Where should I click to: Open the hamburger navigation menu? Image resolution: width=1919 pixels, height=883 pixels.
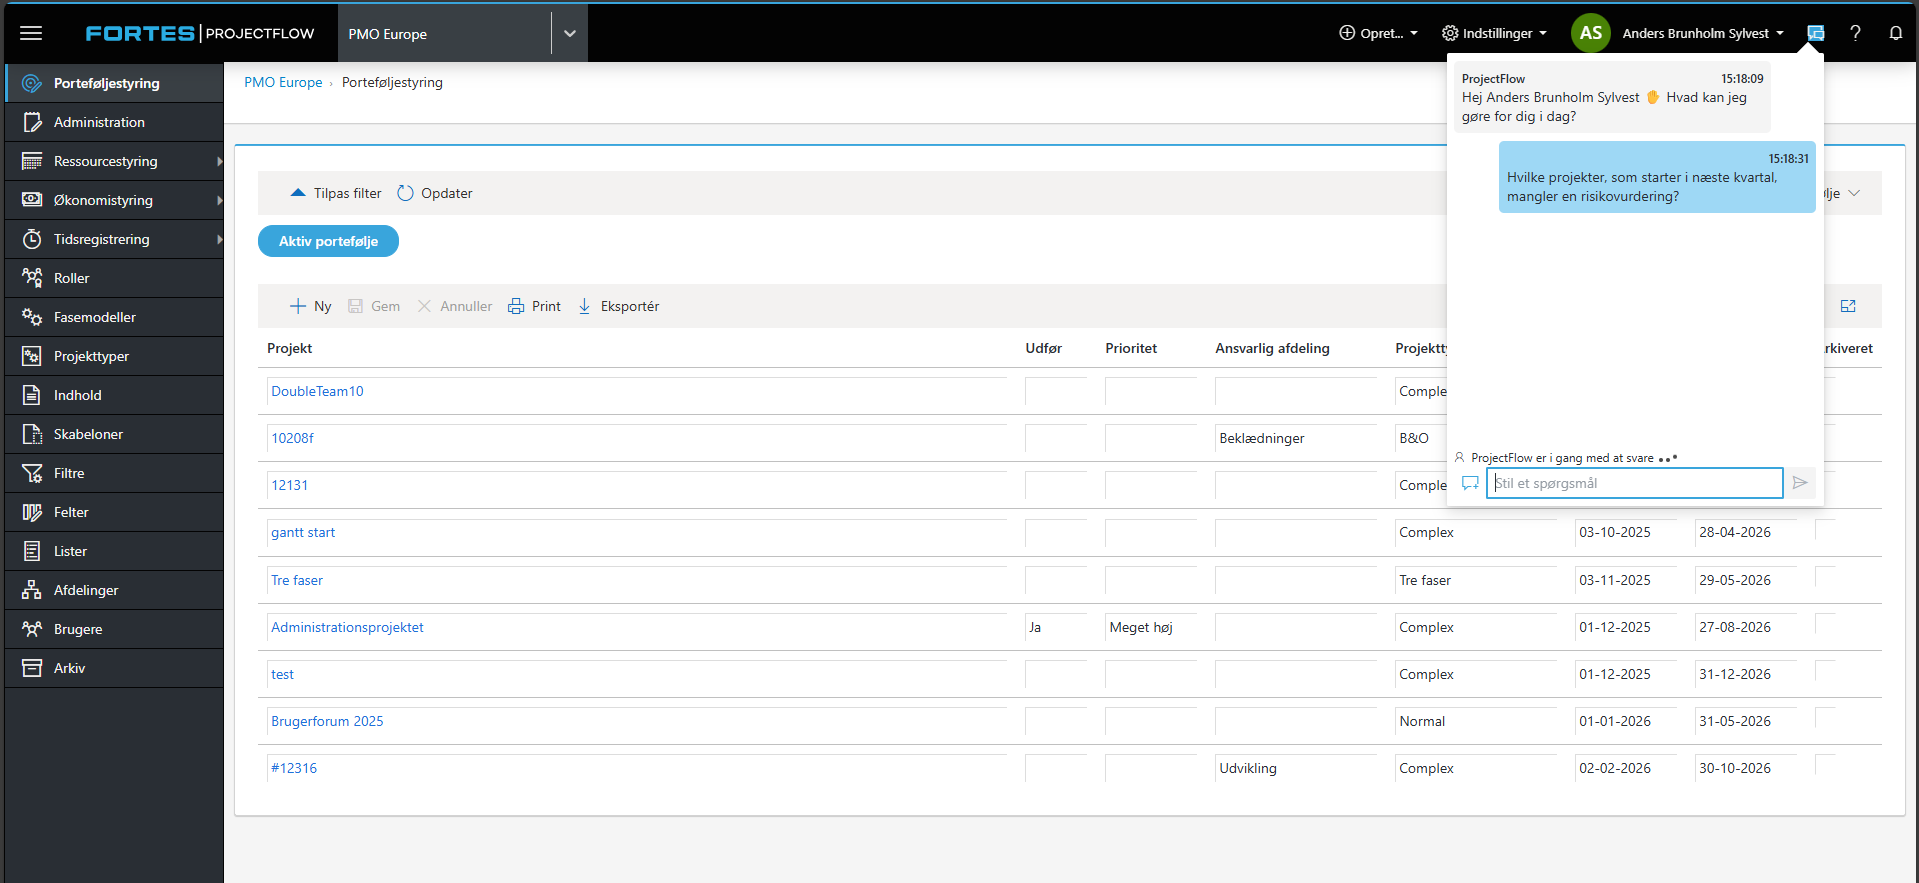(x=31, y=33)
